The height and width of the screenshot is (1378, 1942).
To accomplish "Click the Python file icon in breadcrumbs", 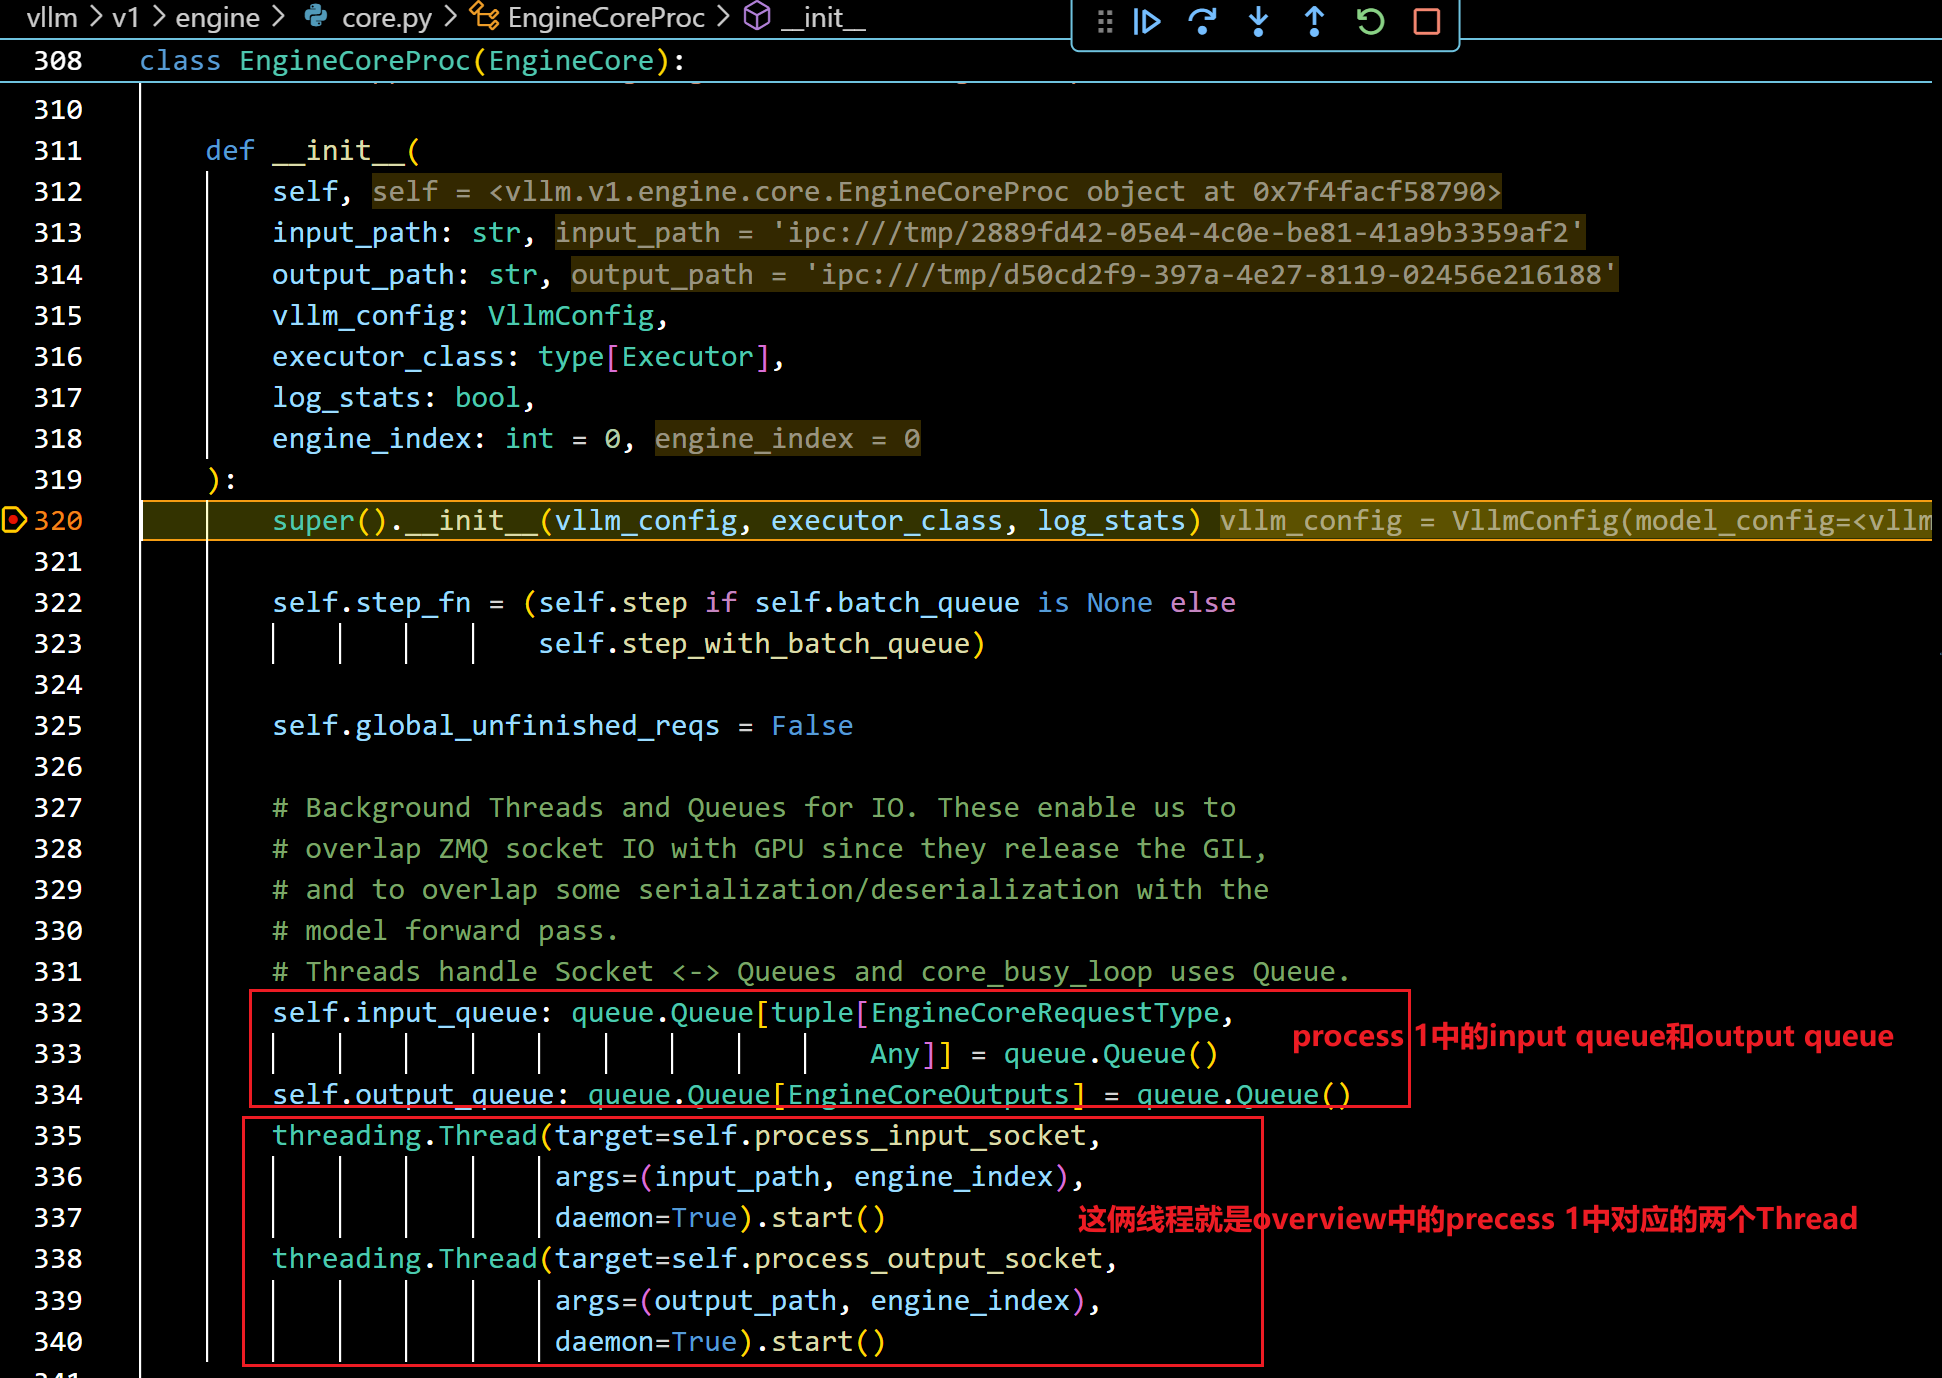I will pyautogui.click(x=317, y=17).
